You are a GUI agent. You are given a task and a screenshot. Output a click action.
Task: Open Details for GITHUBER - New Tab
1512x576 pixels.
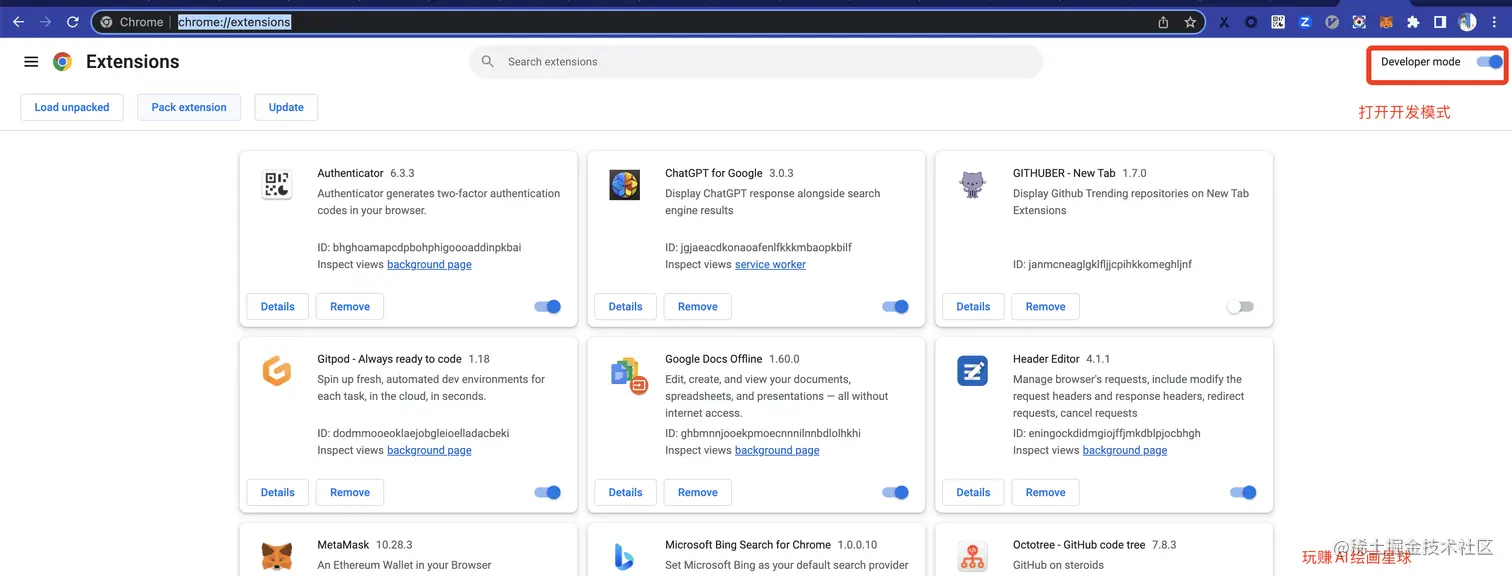click(x=973, y=307)
